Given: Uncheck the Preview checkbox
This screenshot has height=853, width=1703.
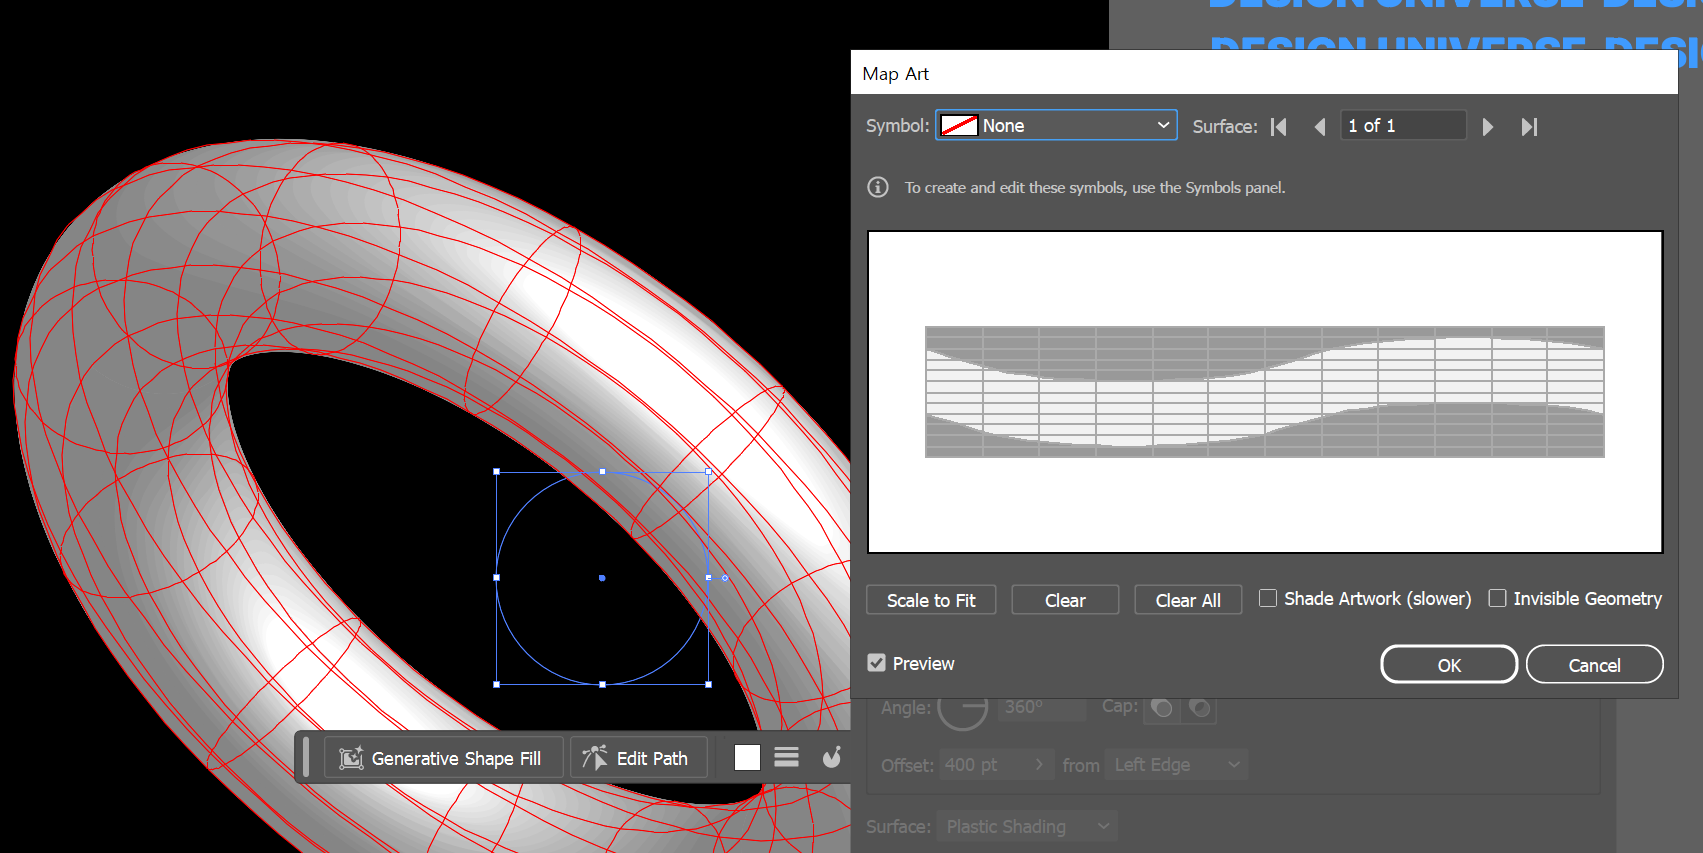Looking at the screenshot, I should (x=877, y=663).
